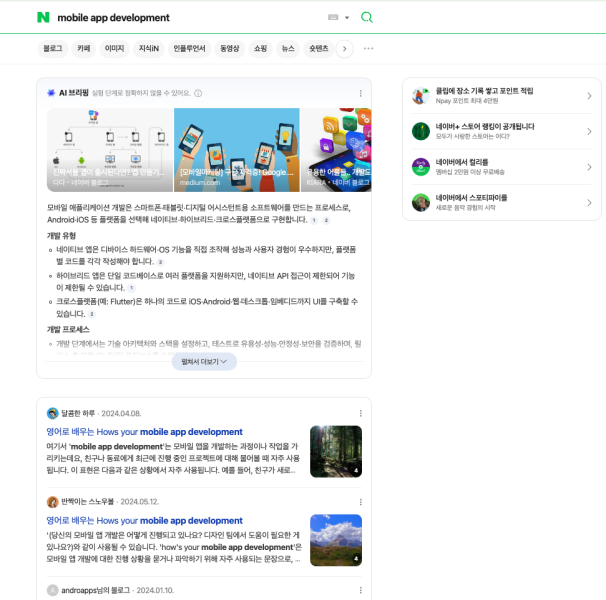The width and height of the screenshot is (606, 600).
Task: Click 달콤한 하루 blogger profile avatar
Action: [53, 413]
